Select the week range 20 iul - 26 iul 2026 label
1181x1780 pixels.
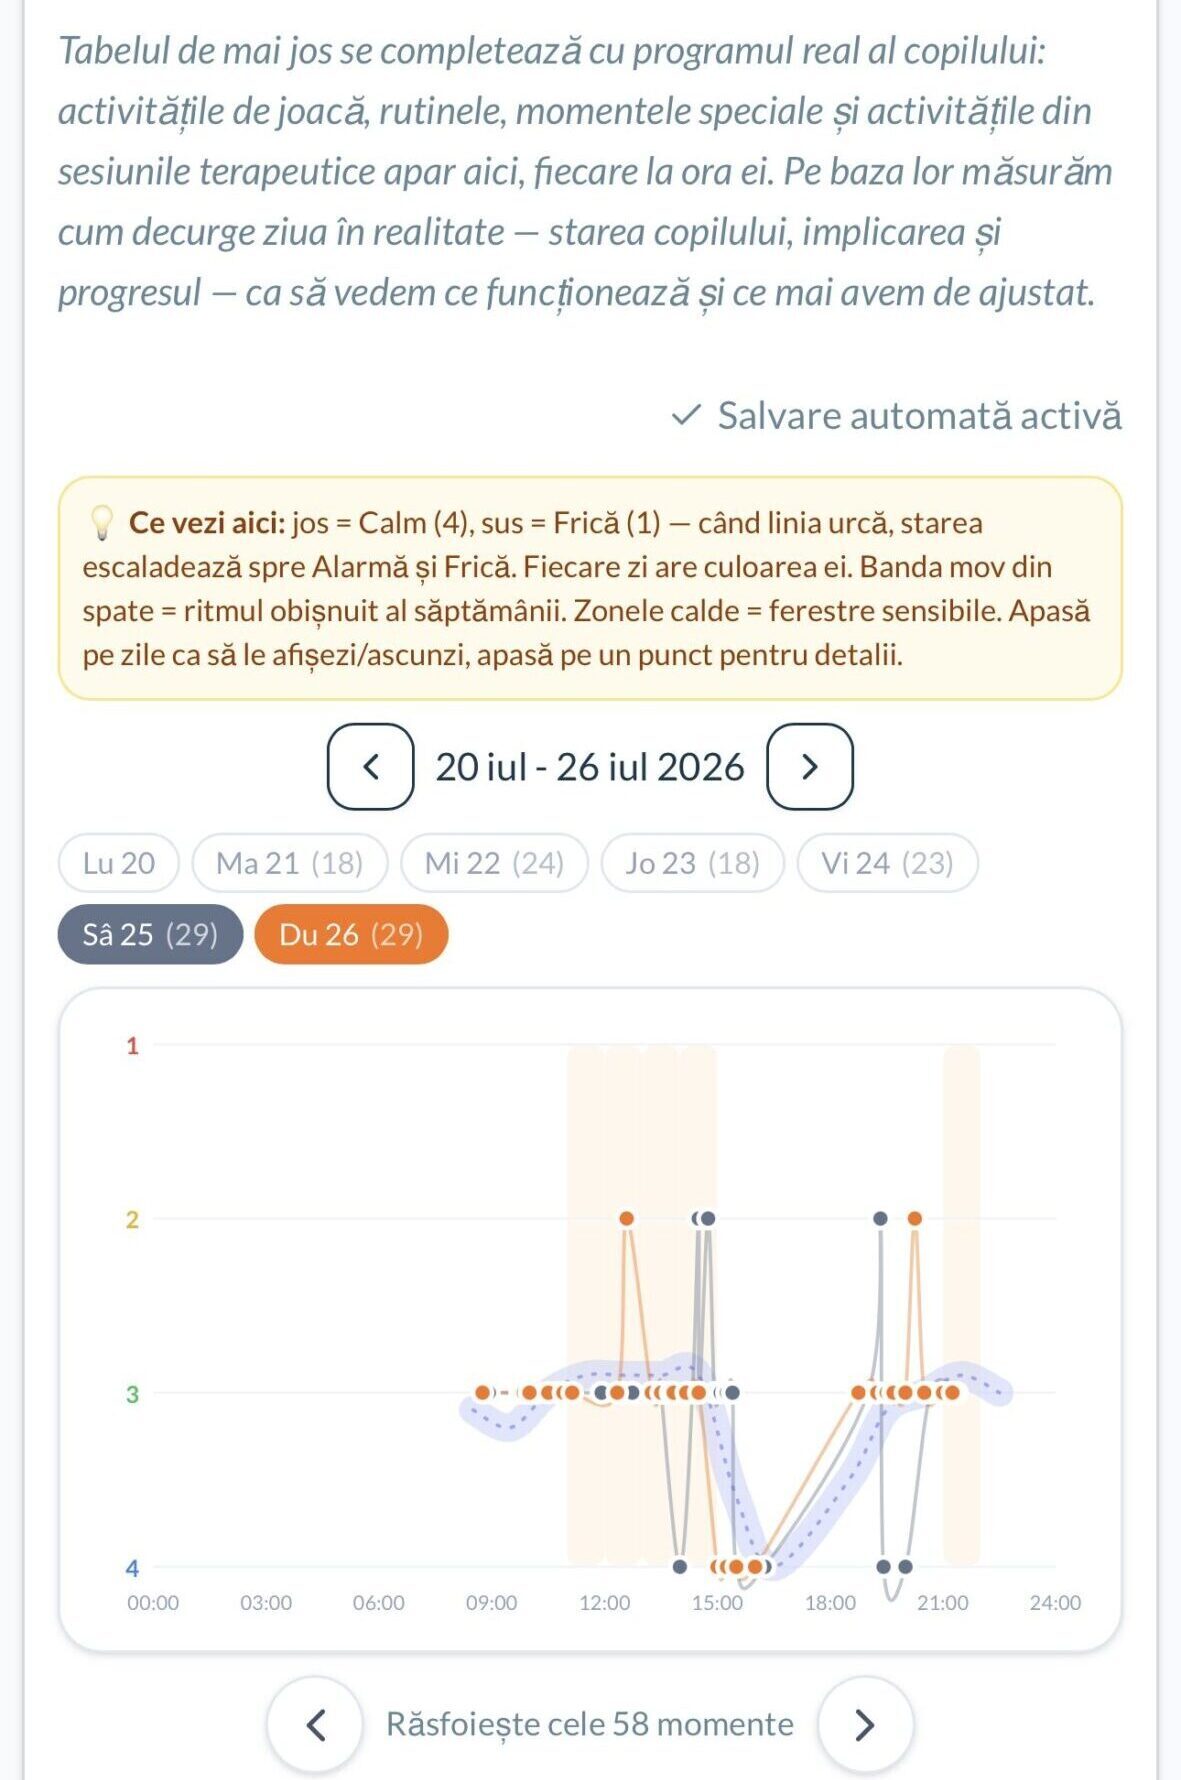590,767
